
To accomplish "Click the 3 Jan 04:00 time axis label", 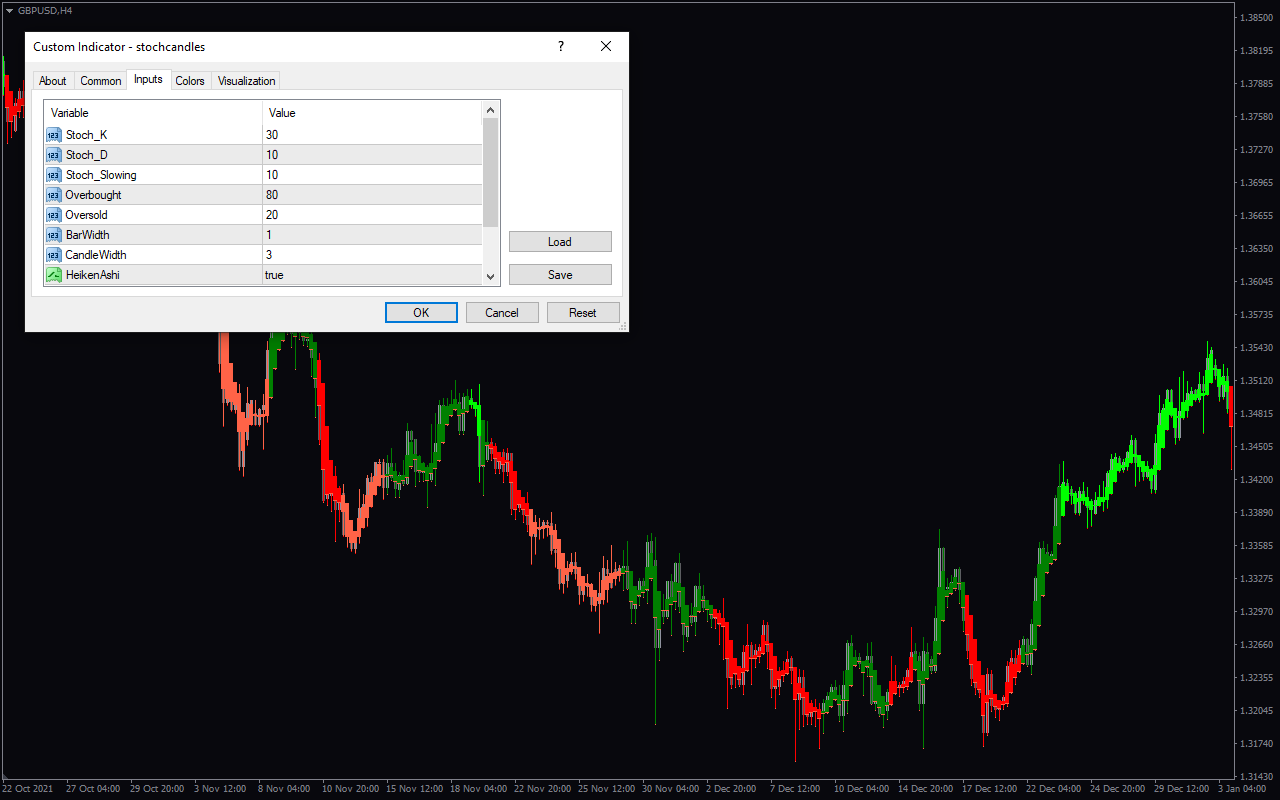I will click(1243, 788).
